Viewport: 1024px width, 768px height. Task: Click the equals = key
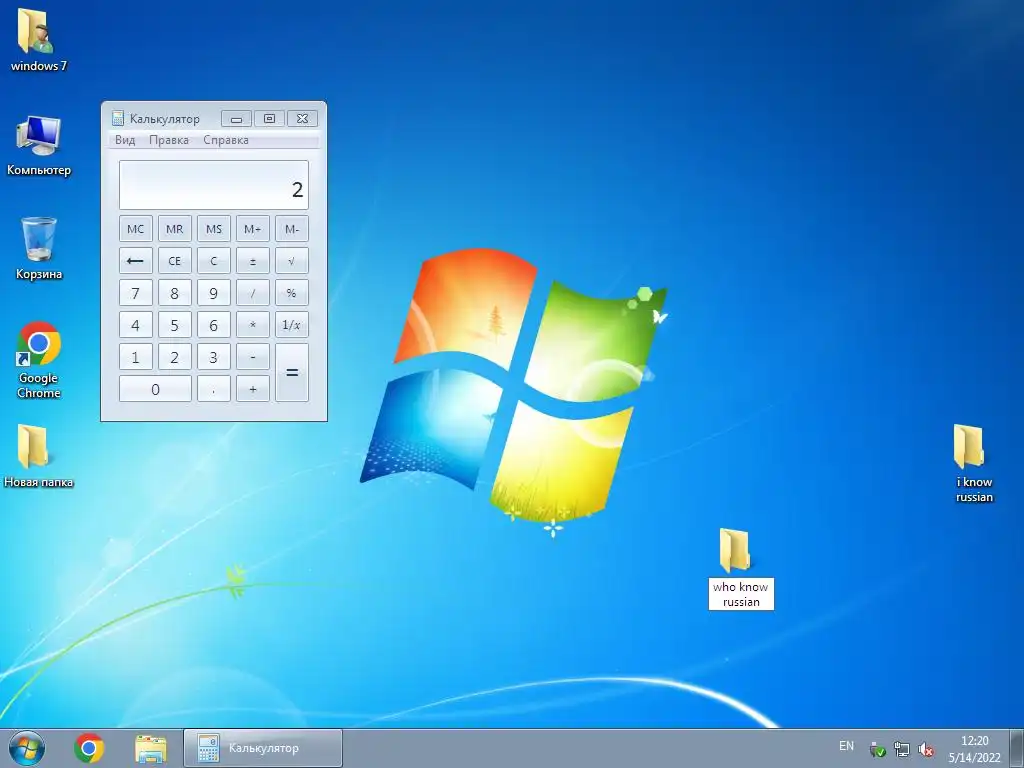[x=292, y=372]
